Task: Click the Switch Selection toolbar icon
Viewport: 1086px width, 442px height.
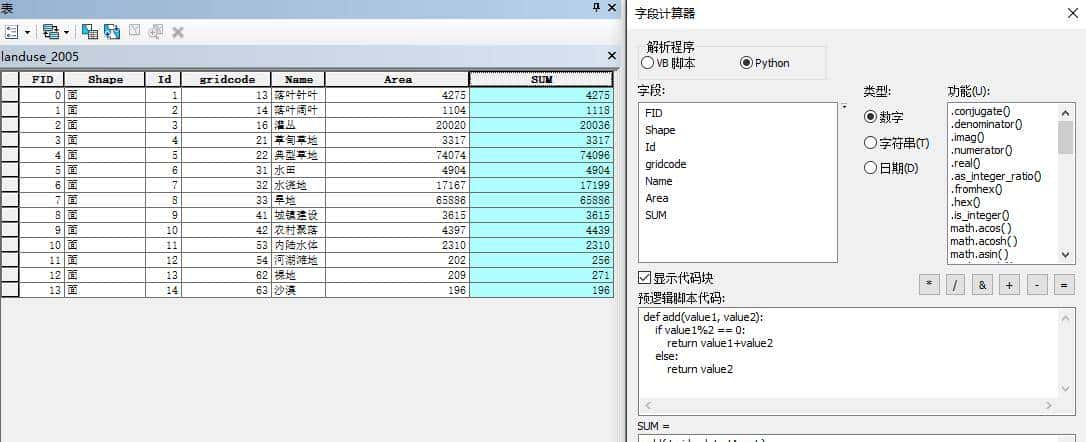Action: click(112, 32)
